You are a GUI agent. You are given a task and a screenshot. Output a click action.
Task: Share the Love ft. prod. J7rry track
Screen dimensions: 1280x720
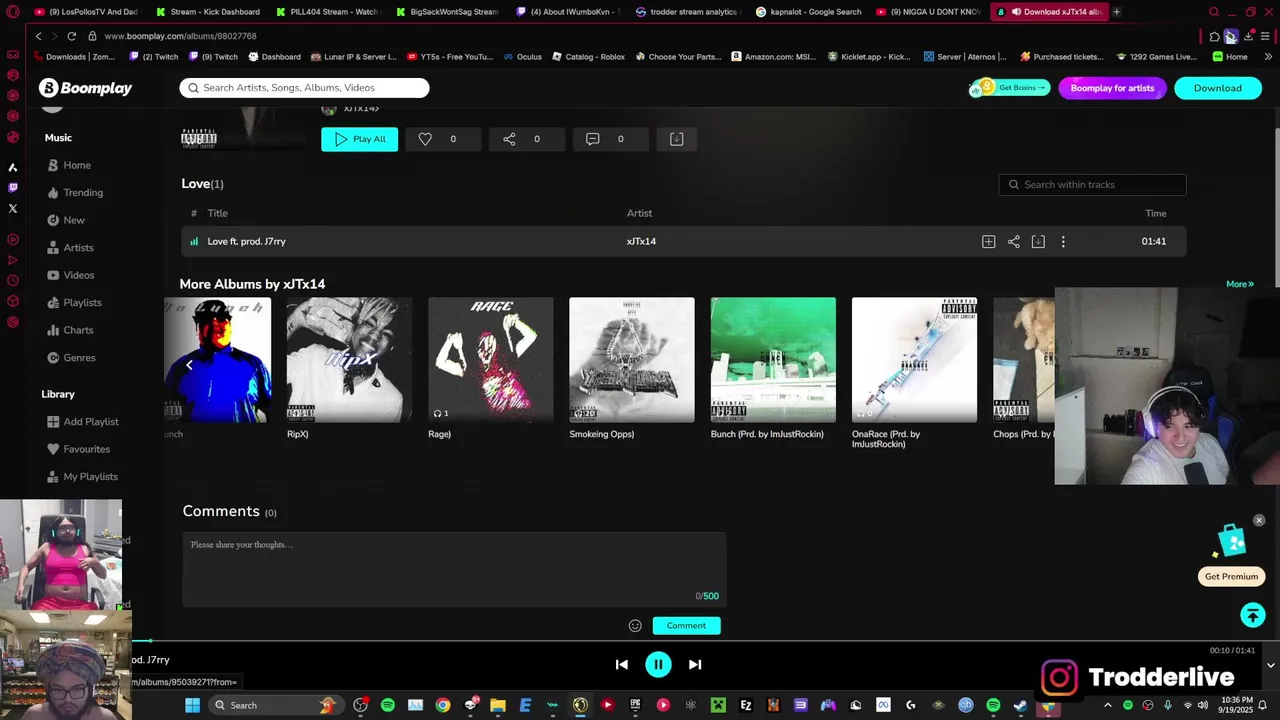pyautogui.click(x=1013, y=241)
